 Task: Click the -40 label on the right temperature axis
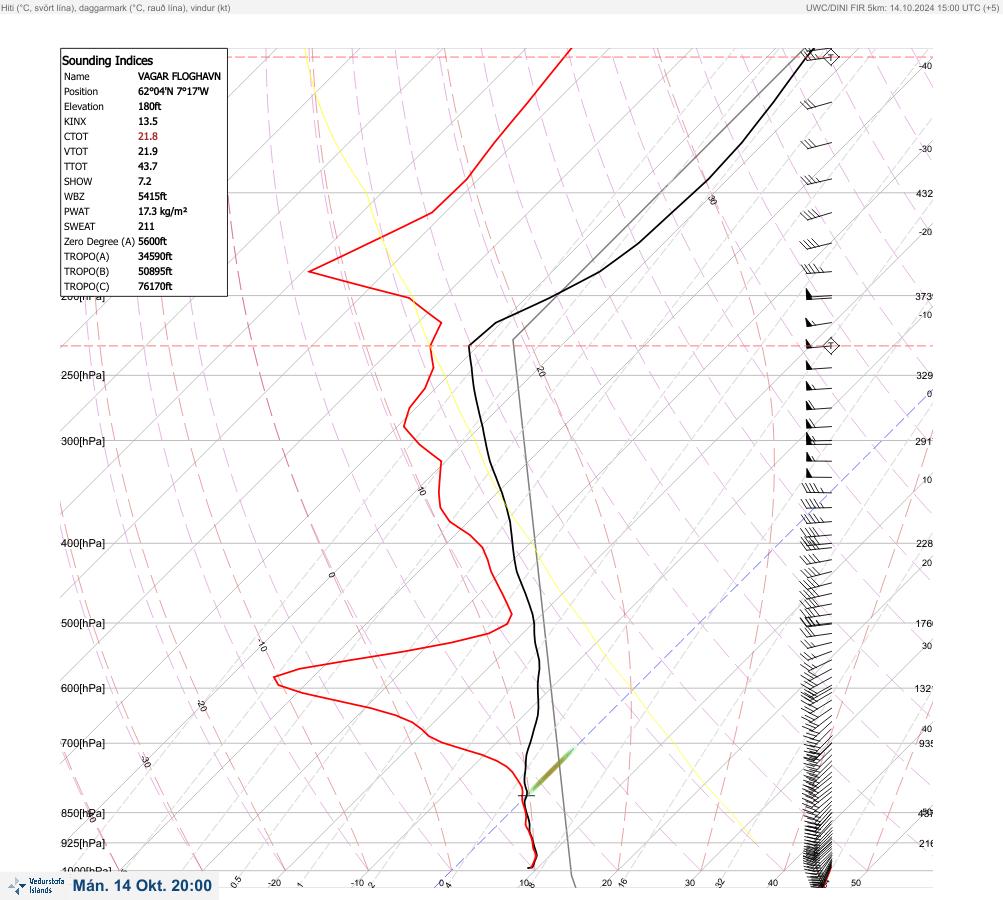(926, 66)
